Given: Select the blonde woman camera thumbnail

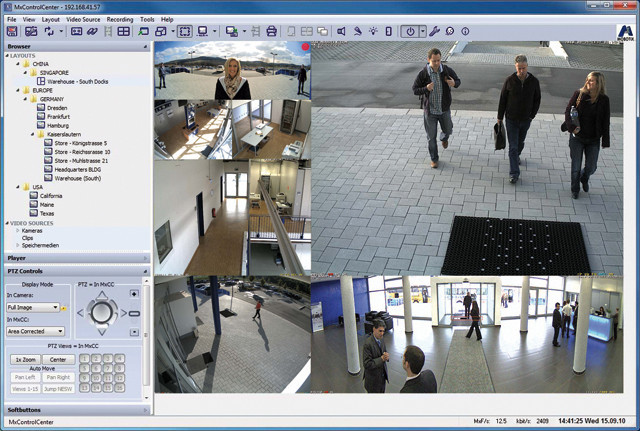Looking at the screenshot, I should click(232, 70).
